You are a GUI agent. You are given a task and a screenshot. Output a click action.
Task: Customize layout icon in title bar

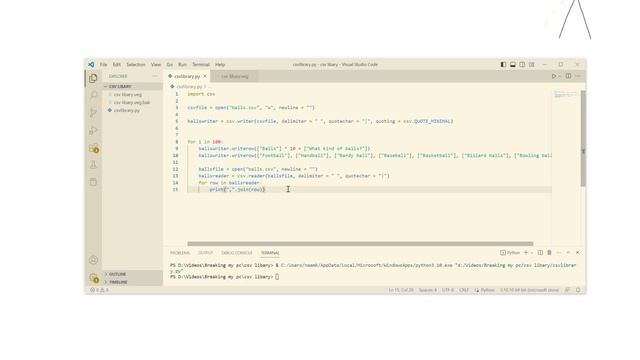[531, 64]
